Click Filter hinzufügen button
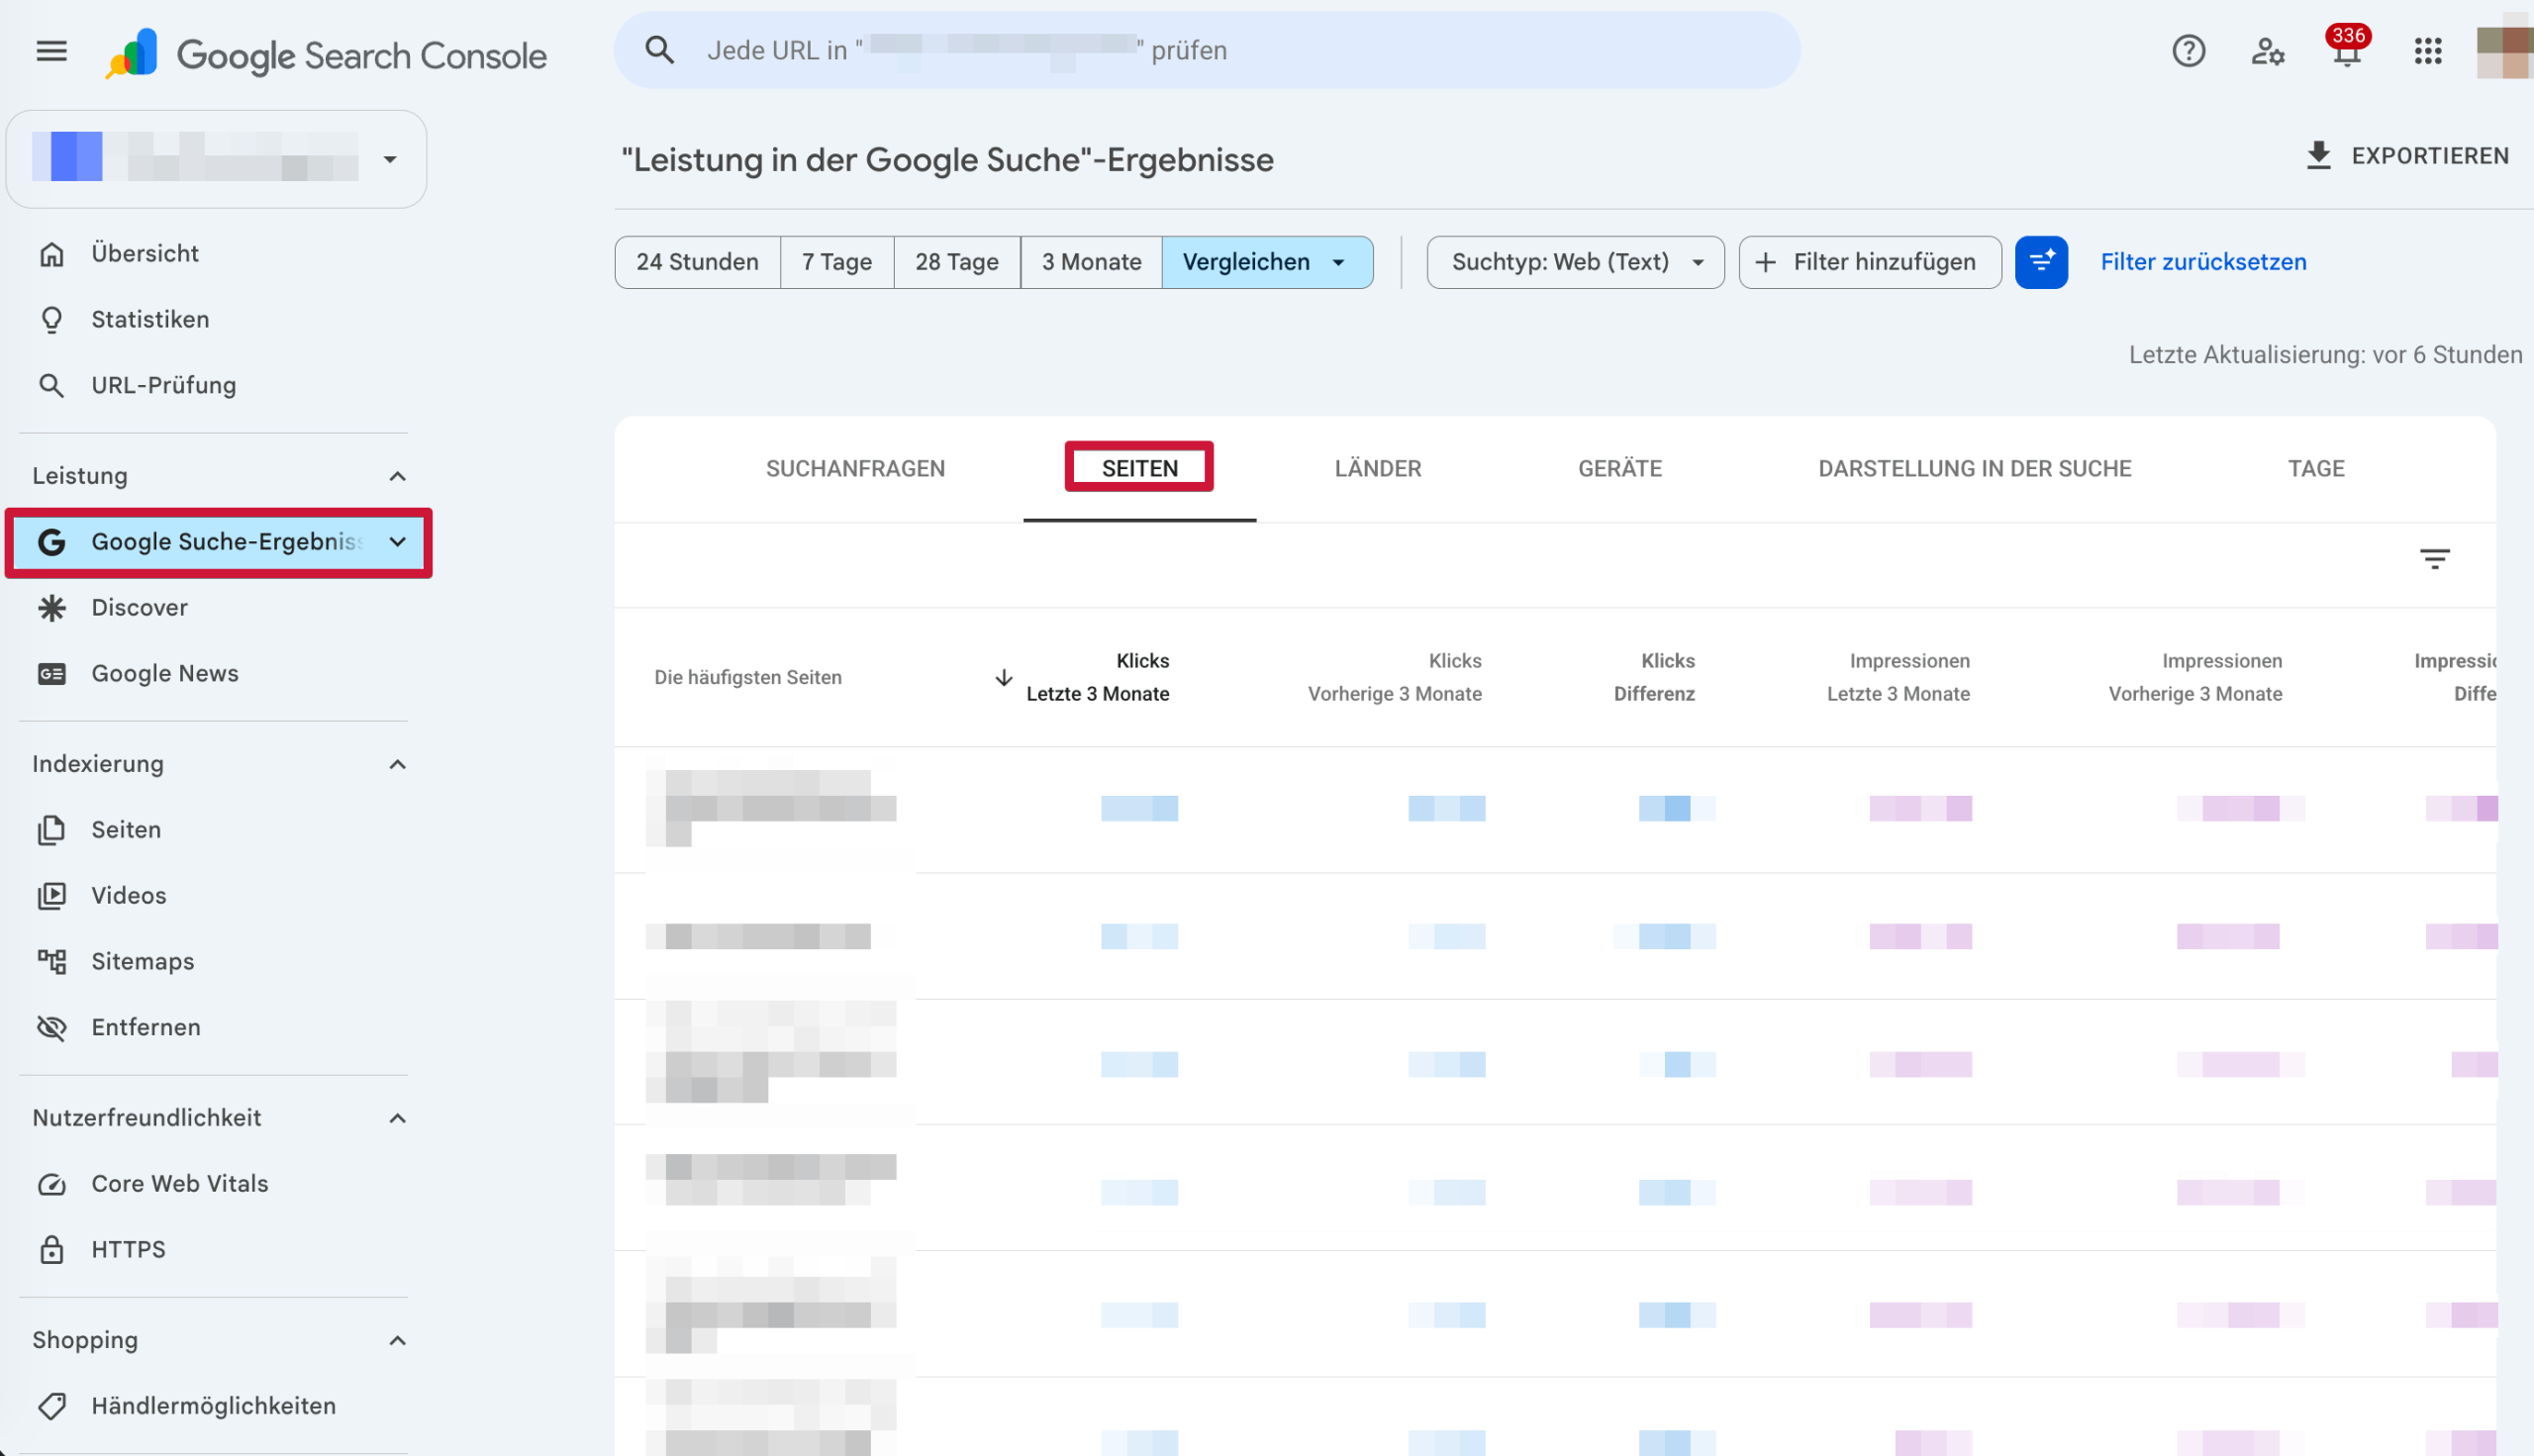Viewport: 2534px width, 1456px height. coord(1869,262)
